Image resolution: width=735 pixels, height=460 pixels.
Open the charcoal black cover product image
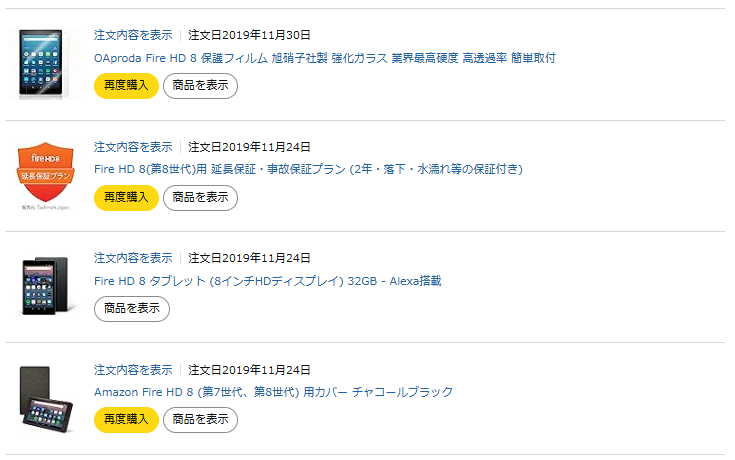tap(46, 399)
